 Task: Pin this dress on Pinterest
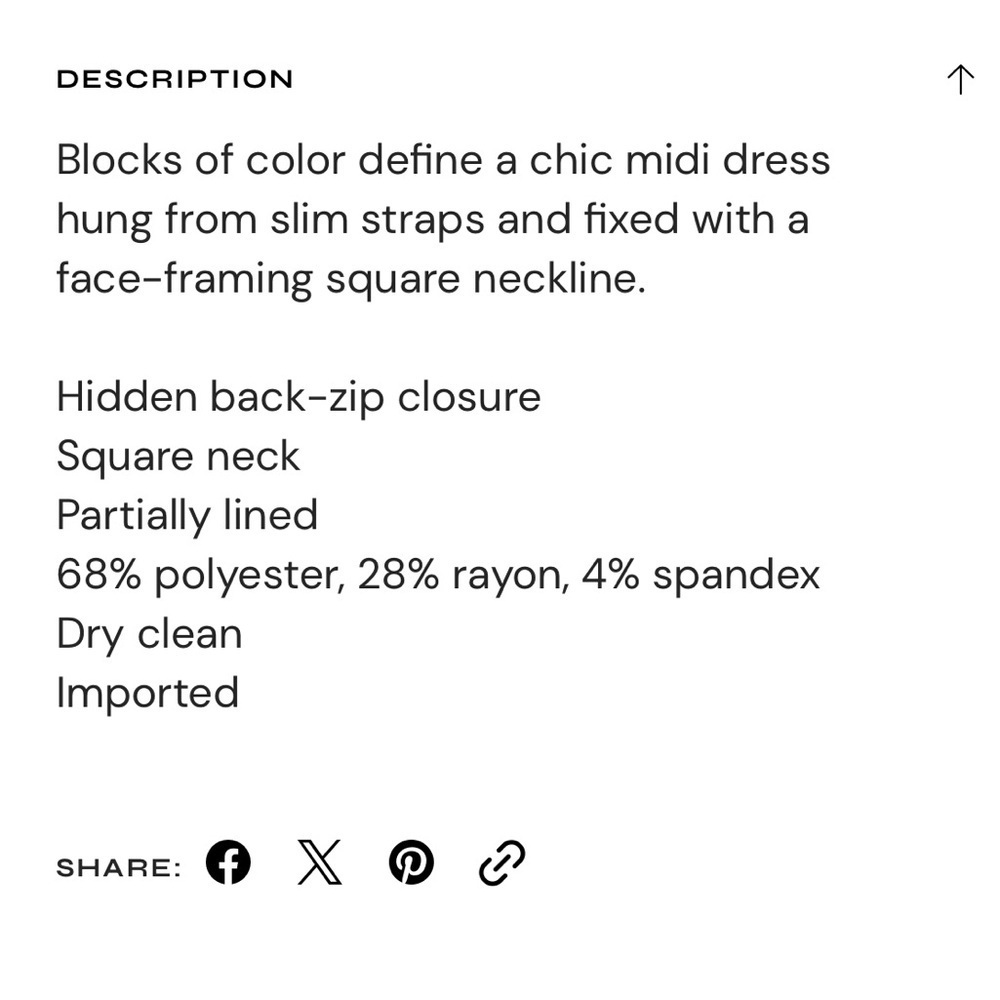[411, 862]
